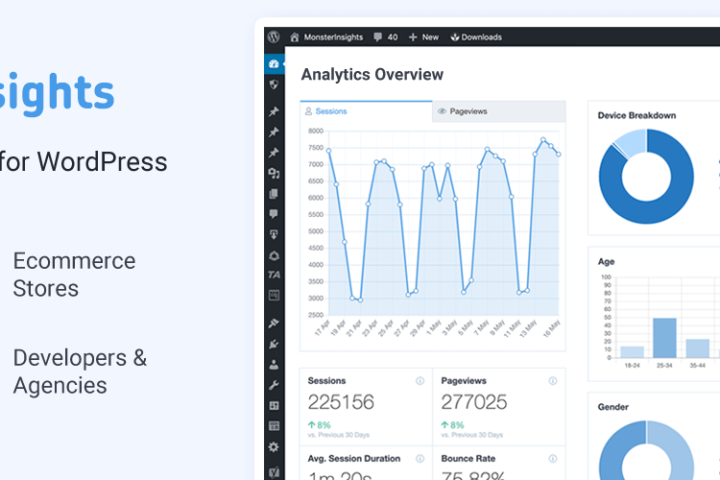The height and width of the screenshot is (480, 720).
Task: Click the first pushpin icon below the shield
Action: (274, 112)
